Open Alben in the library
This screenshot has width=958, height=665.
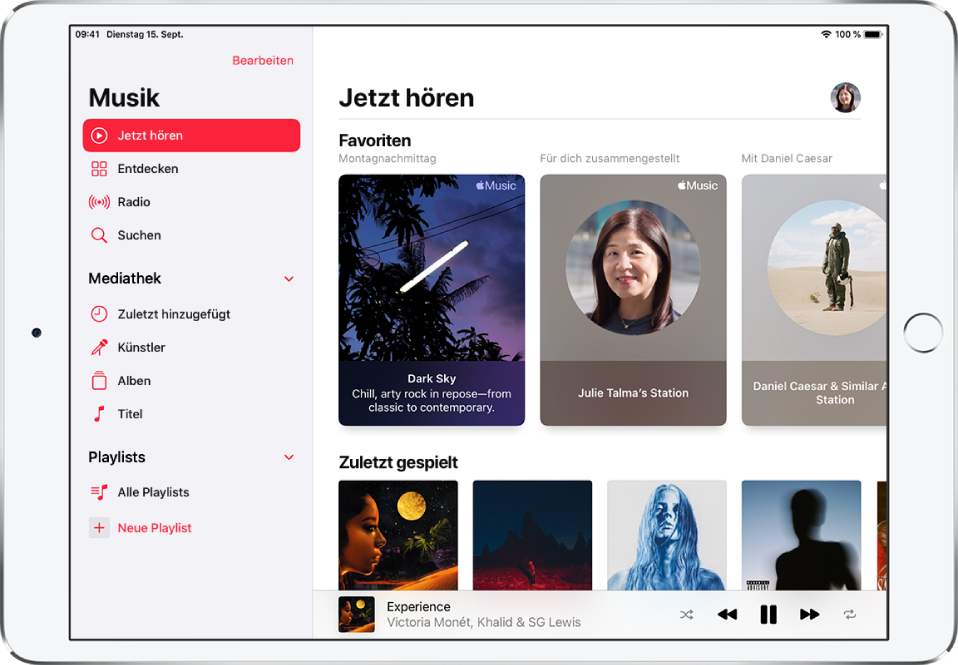tap(191, 381)
